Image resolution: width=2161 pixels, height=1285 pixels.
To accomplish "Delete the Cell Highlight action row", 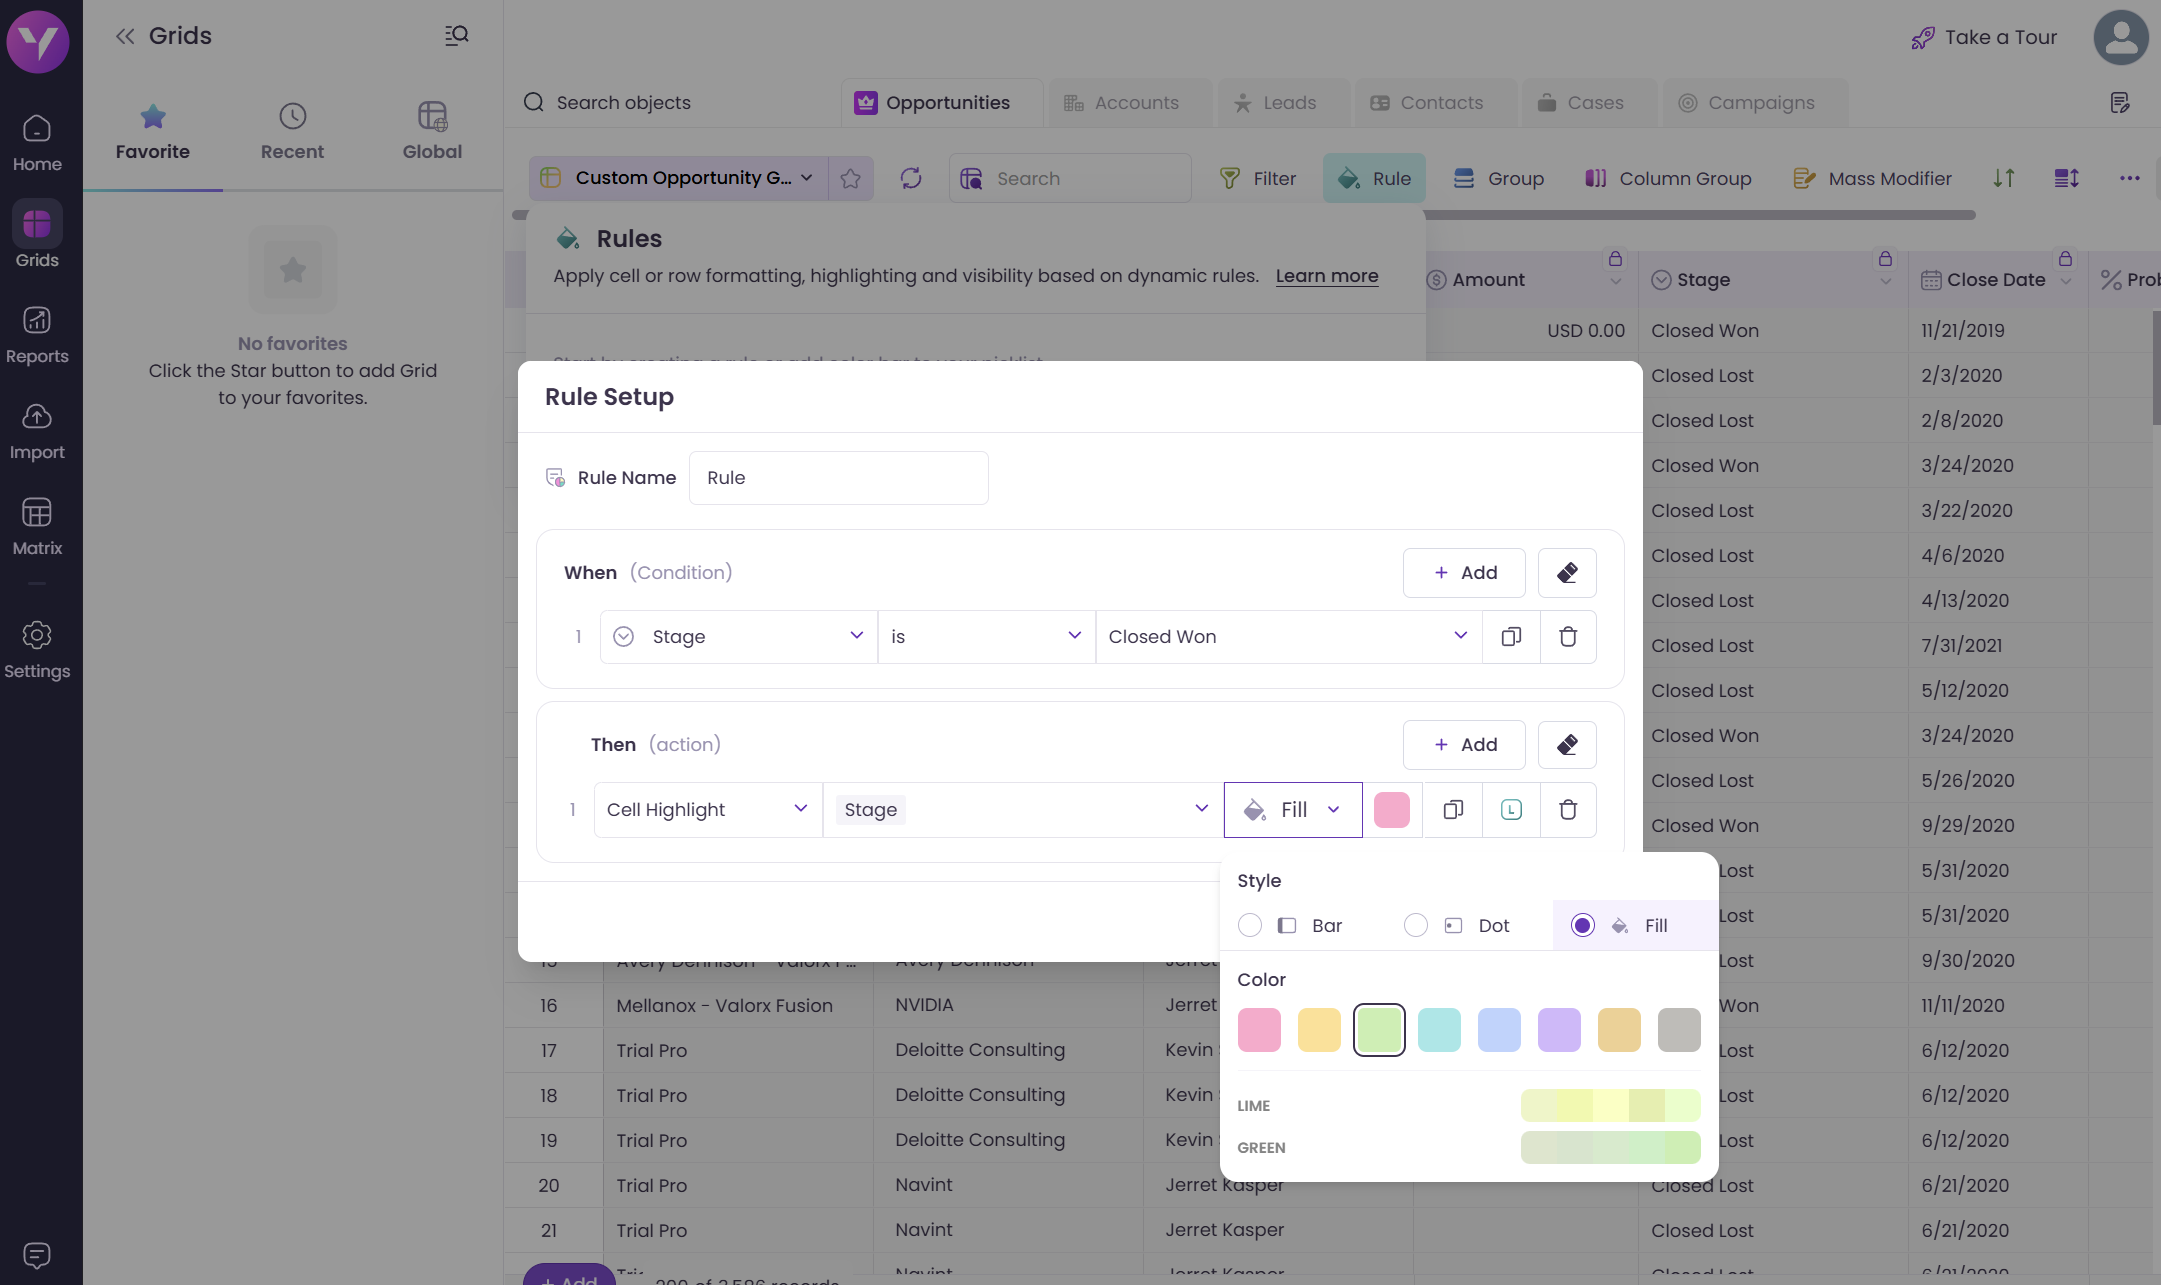I will 1568,810.
